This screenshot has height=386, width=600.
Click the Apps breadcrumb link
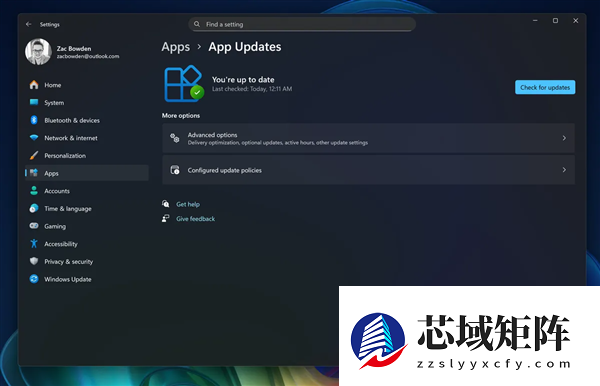[x=176, y=47]
